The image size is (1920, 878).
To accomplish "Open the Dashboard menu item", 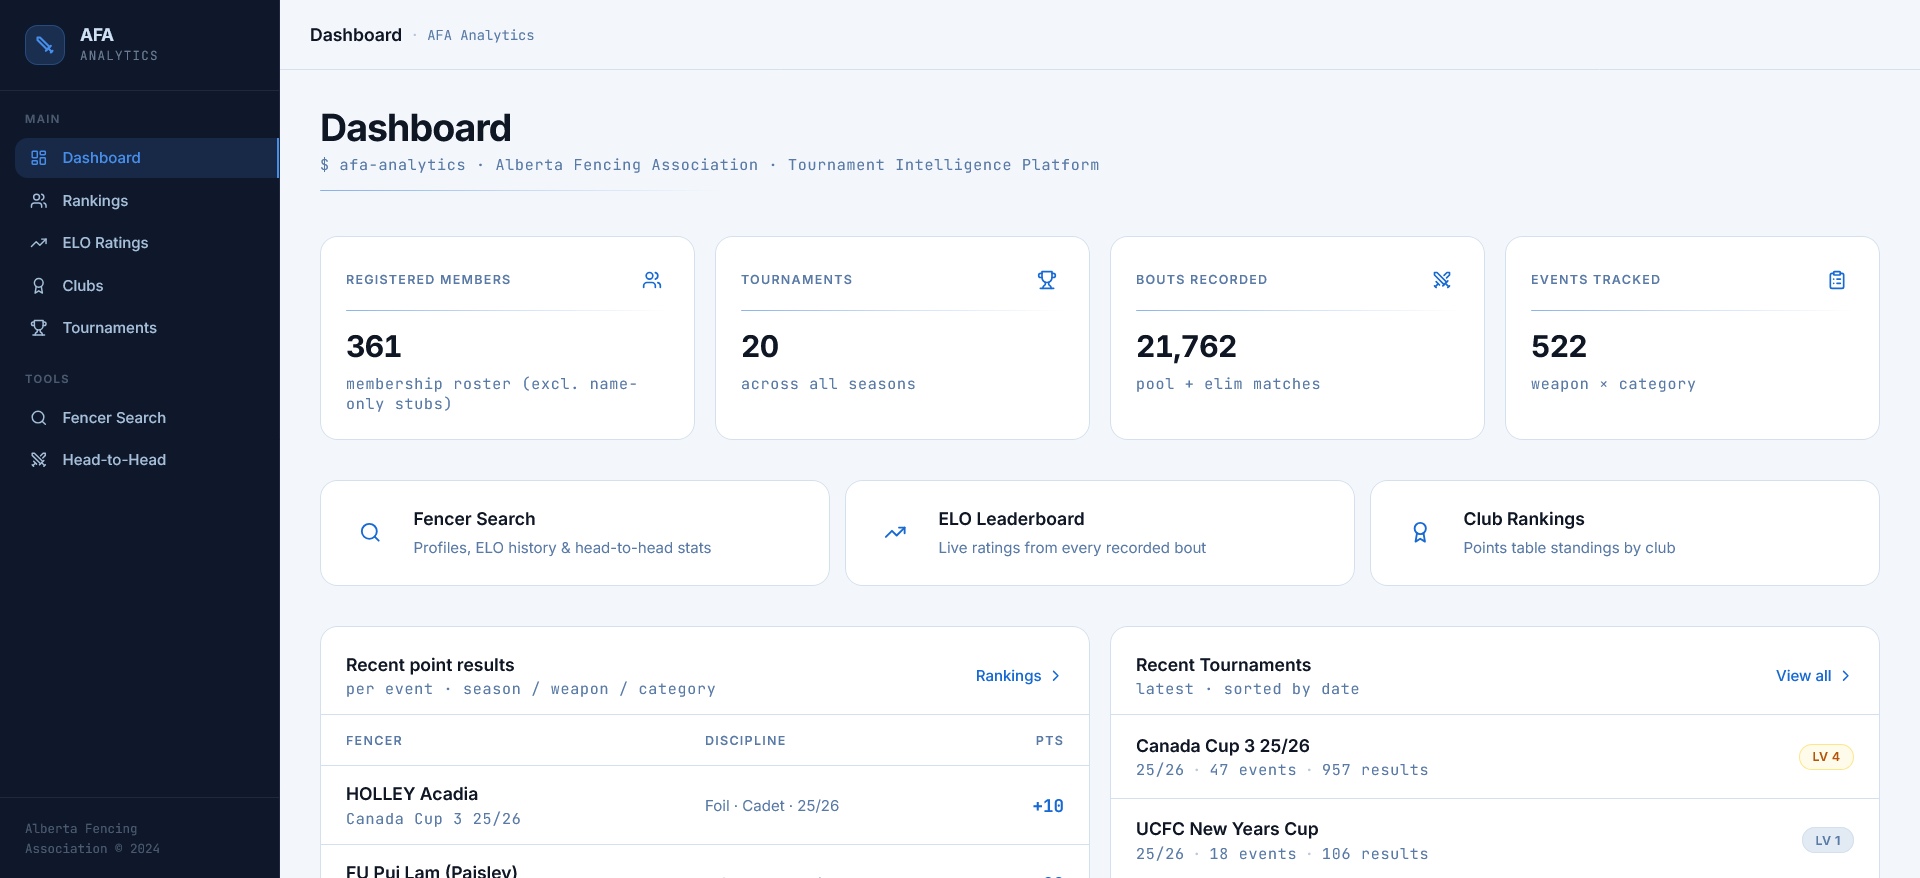I will [147, 158].
